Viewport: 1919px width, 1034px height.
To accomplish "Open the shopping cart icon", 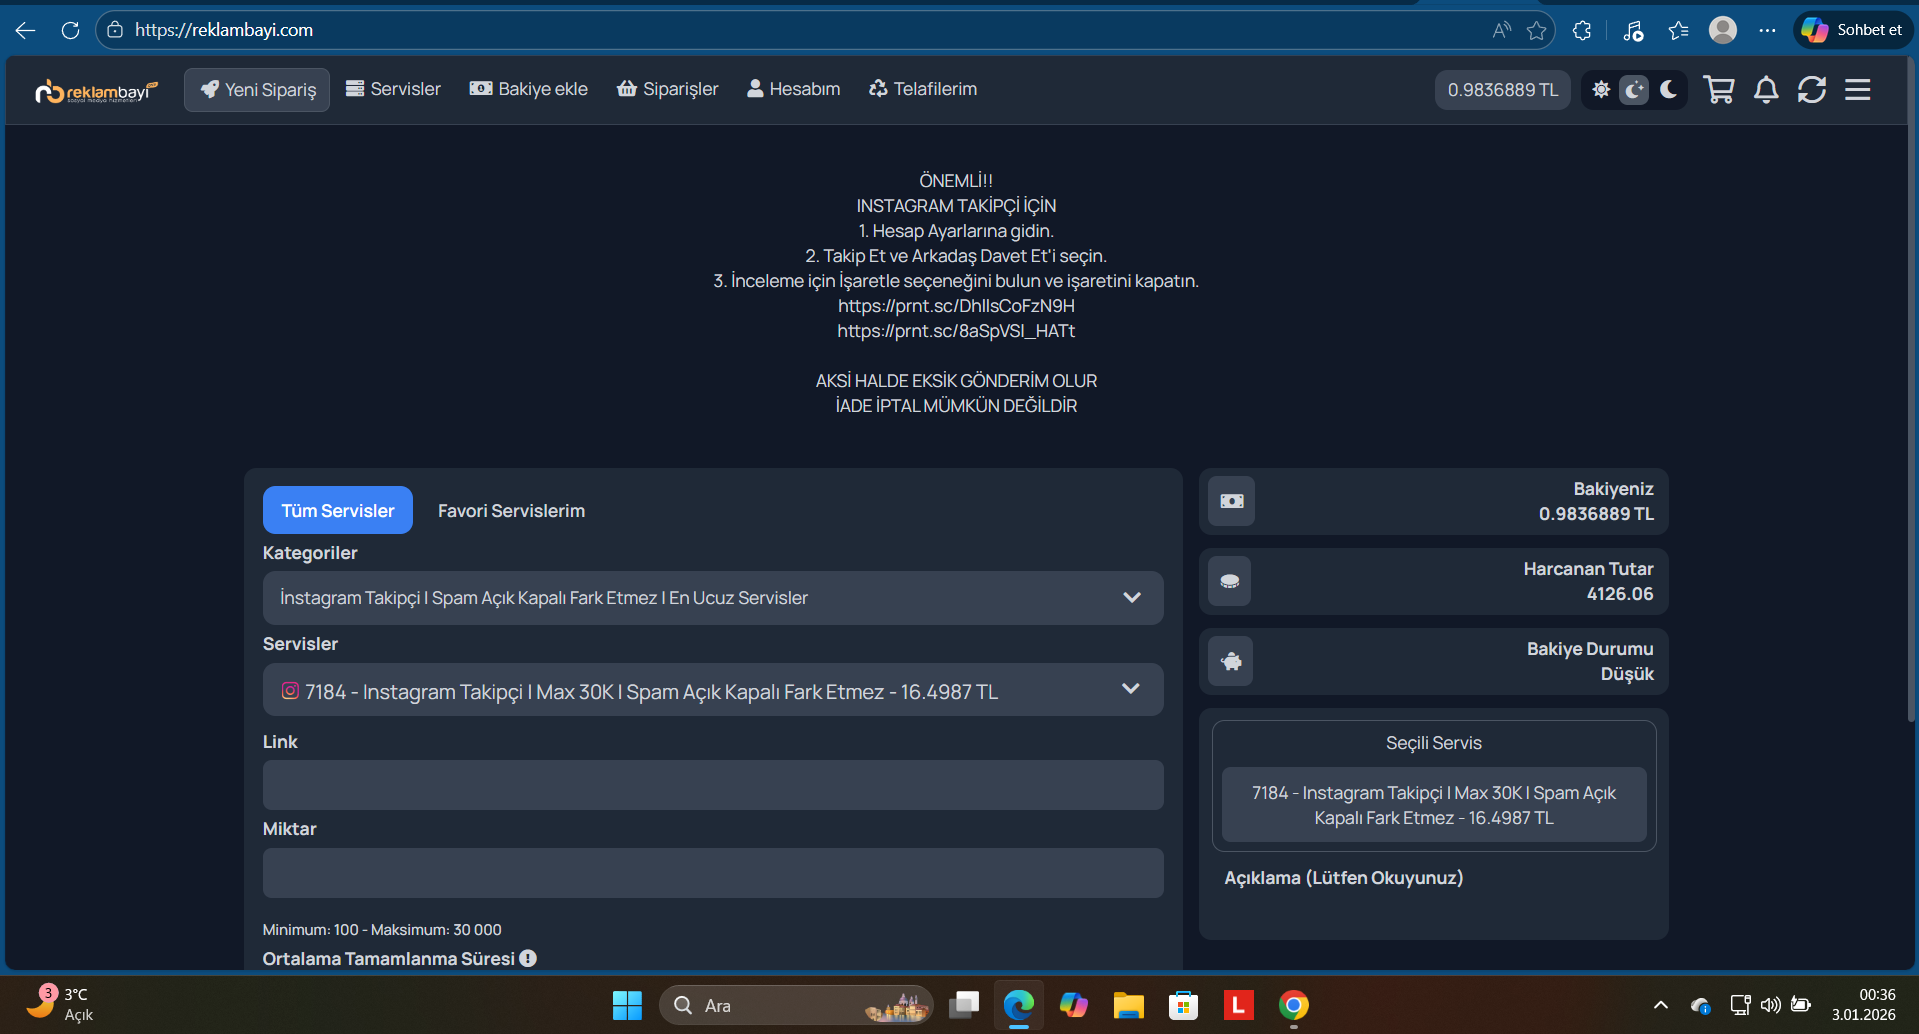I will [x=1719, y=90].
